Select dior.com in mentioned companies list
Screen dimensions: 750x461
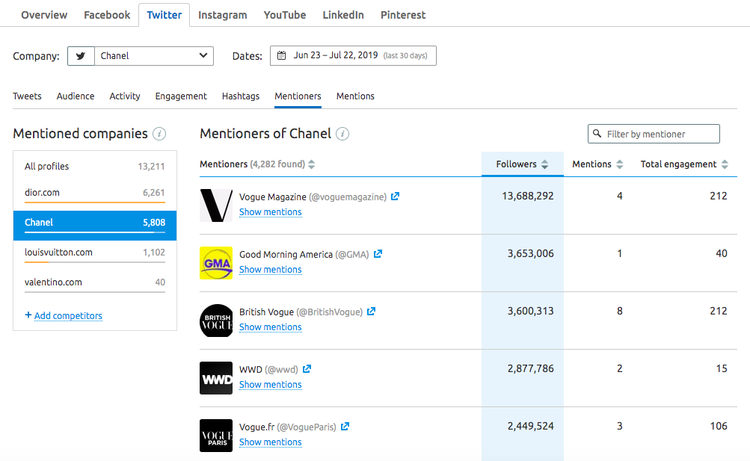[x=95, y=193]
